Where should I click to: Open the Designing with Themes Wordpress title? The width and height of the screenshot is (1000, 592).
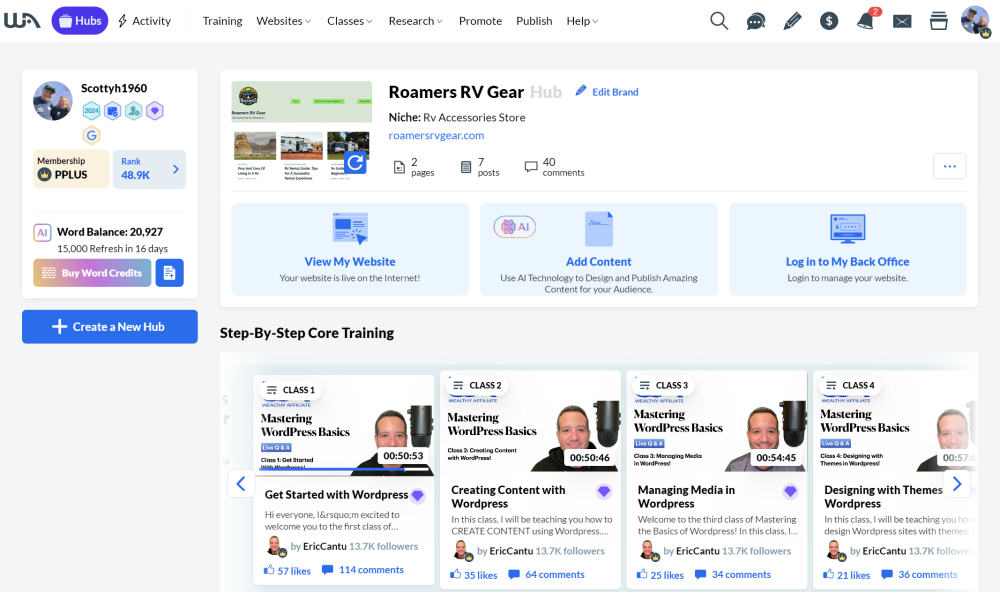pos(883,496)
